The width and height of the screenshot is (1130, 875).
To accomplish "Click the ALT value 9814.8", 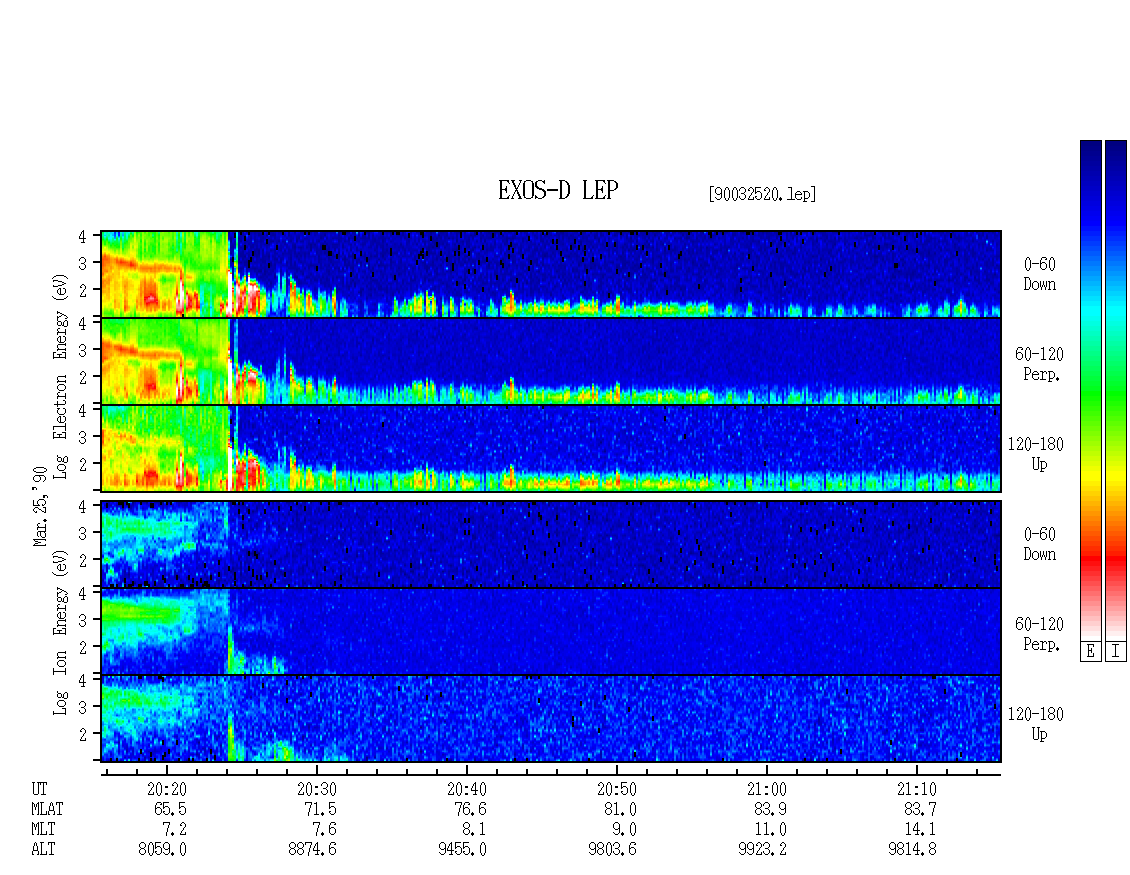I will [x=912, y=850].
